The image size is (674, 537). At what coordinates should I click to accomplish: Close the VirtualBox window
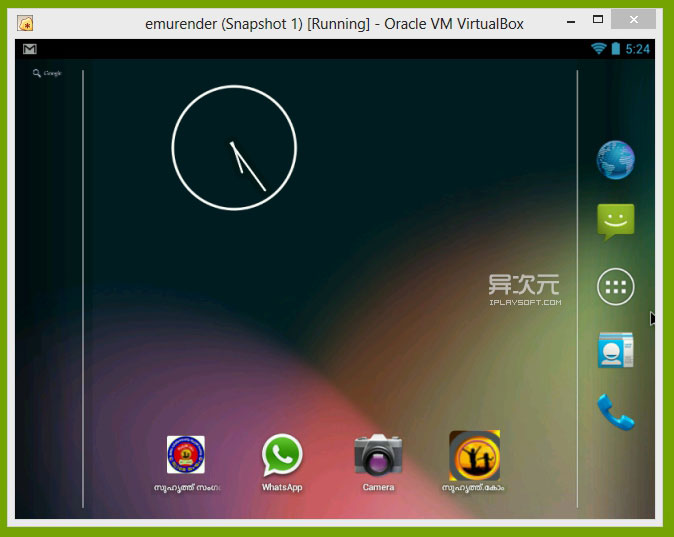[633, 19]
